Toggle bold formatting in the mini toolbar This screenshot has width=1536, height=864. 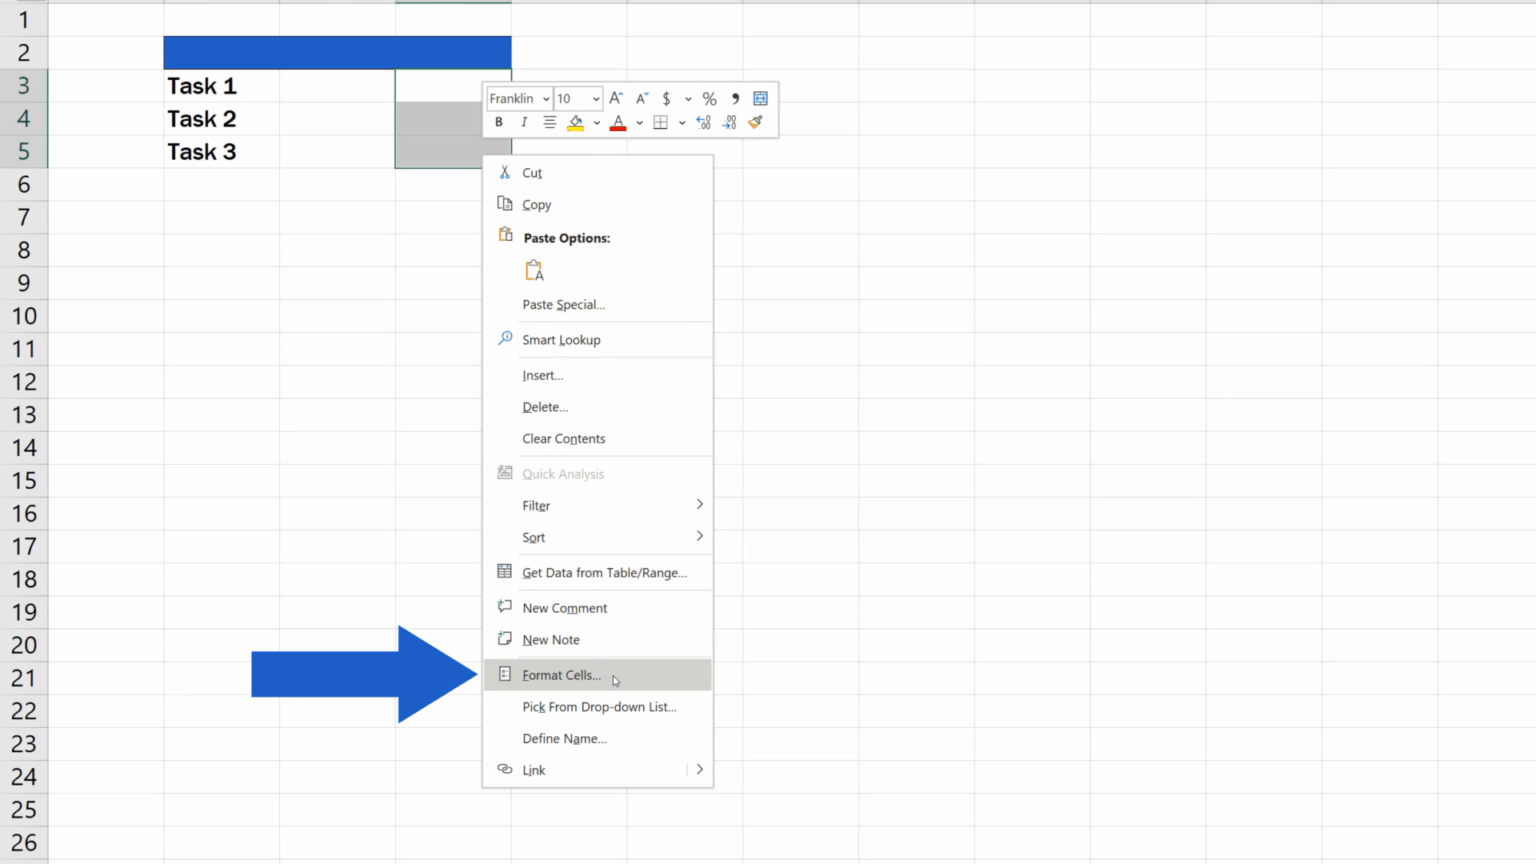(499, 122)
